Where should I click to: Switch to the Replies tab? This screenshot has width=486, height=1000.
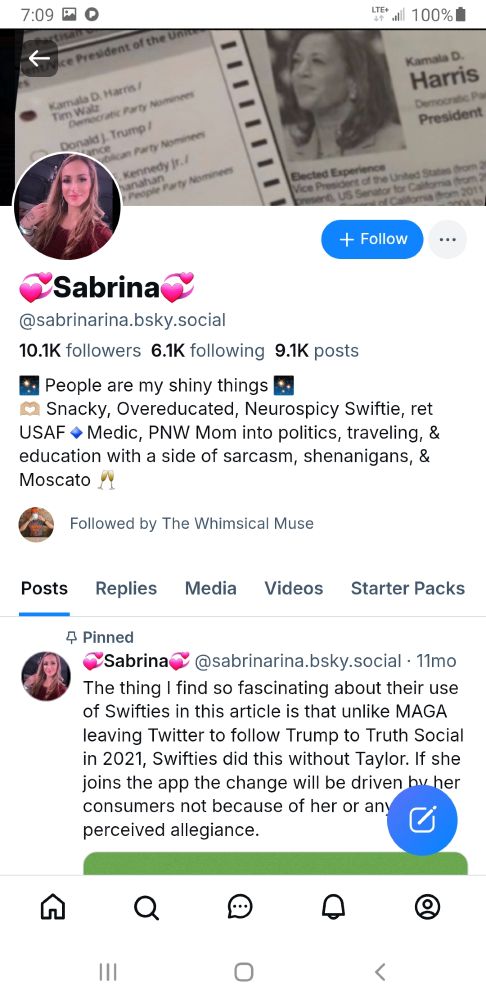coord(126,588)
